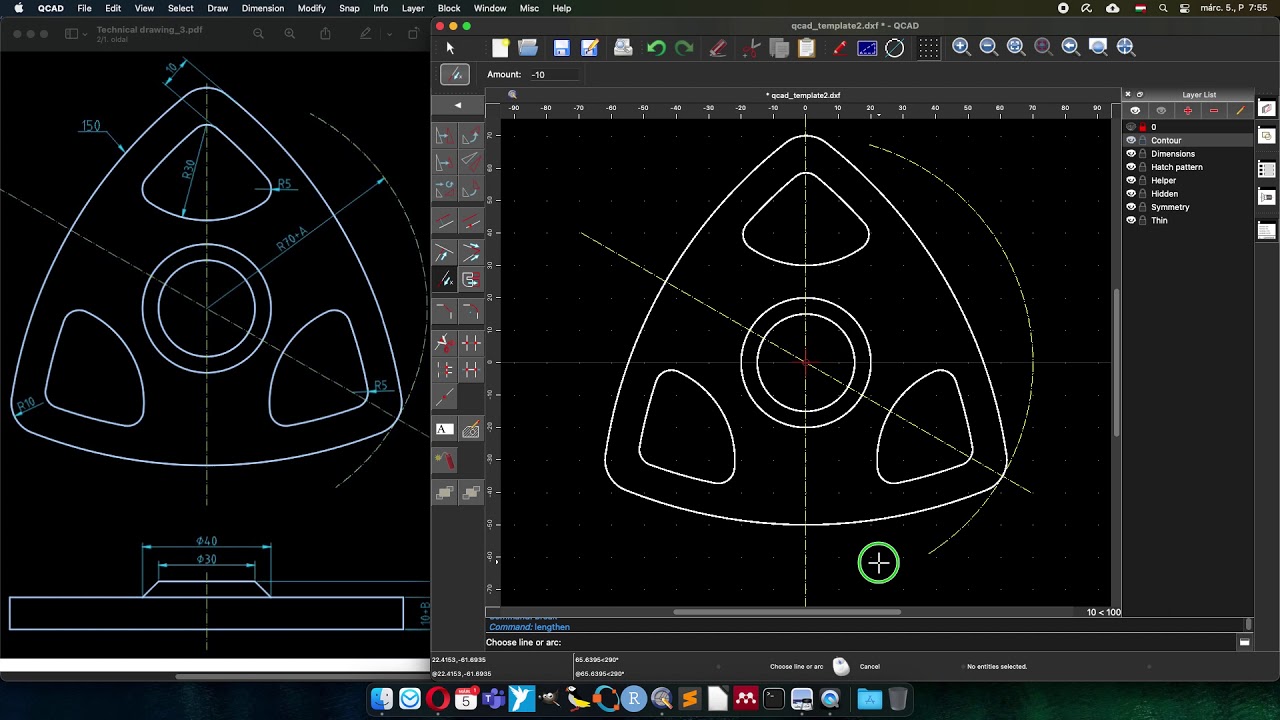Viewport: 1280px width, 720px height.
Task: Unlock layer 0 with red lock icon
Action: pyautogui.click(x=1143, y=127)
